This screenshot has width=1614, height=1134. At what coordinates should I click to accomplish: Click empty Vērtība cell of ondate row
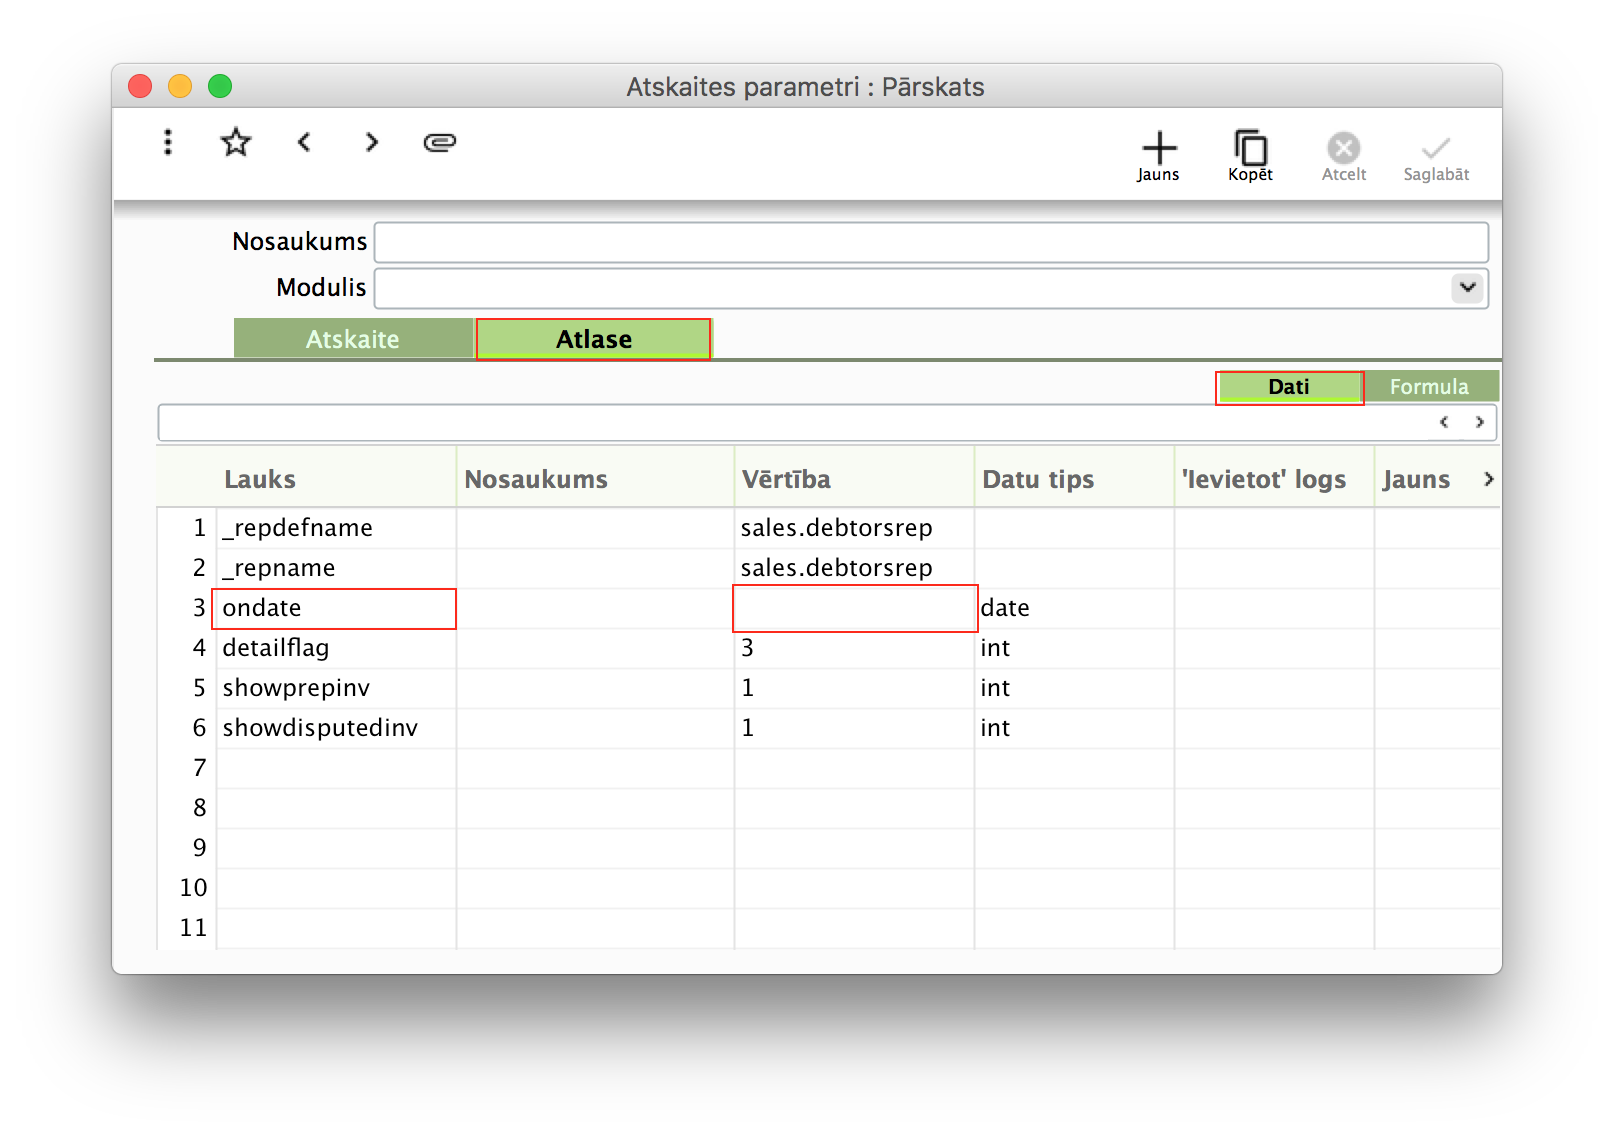(x=855, y=608)
